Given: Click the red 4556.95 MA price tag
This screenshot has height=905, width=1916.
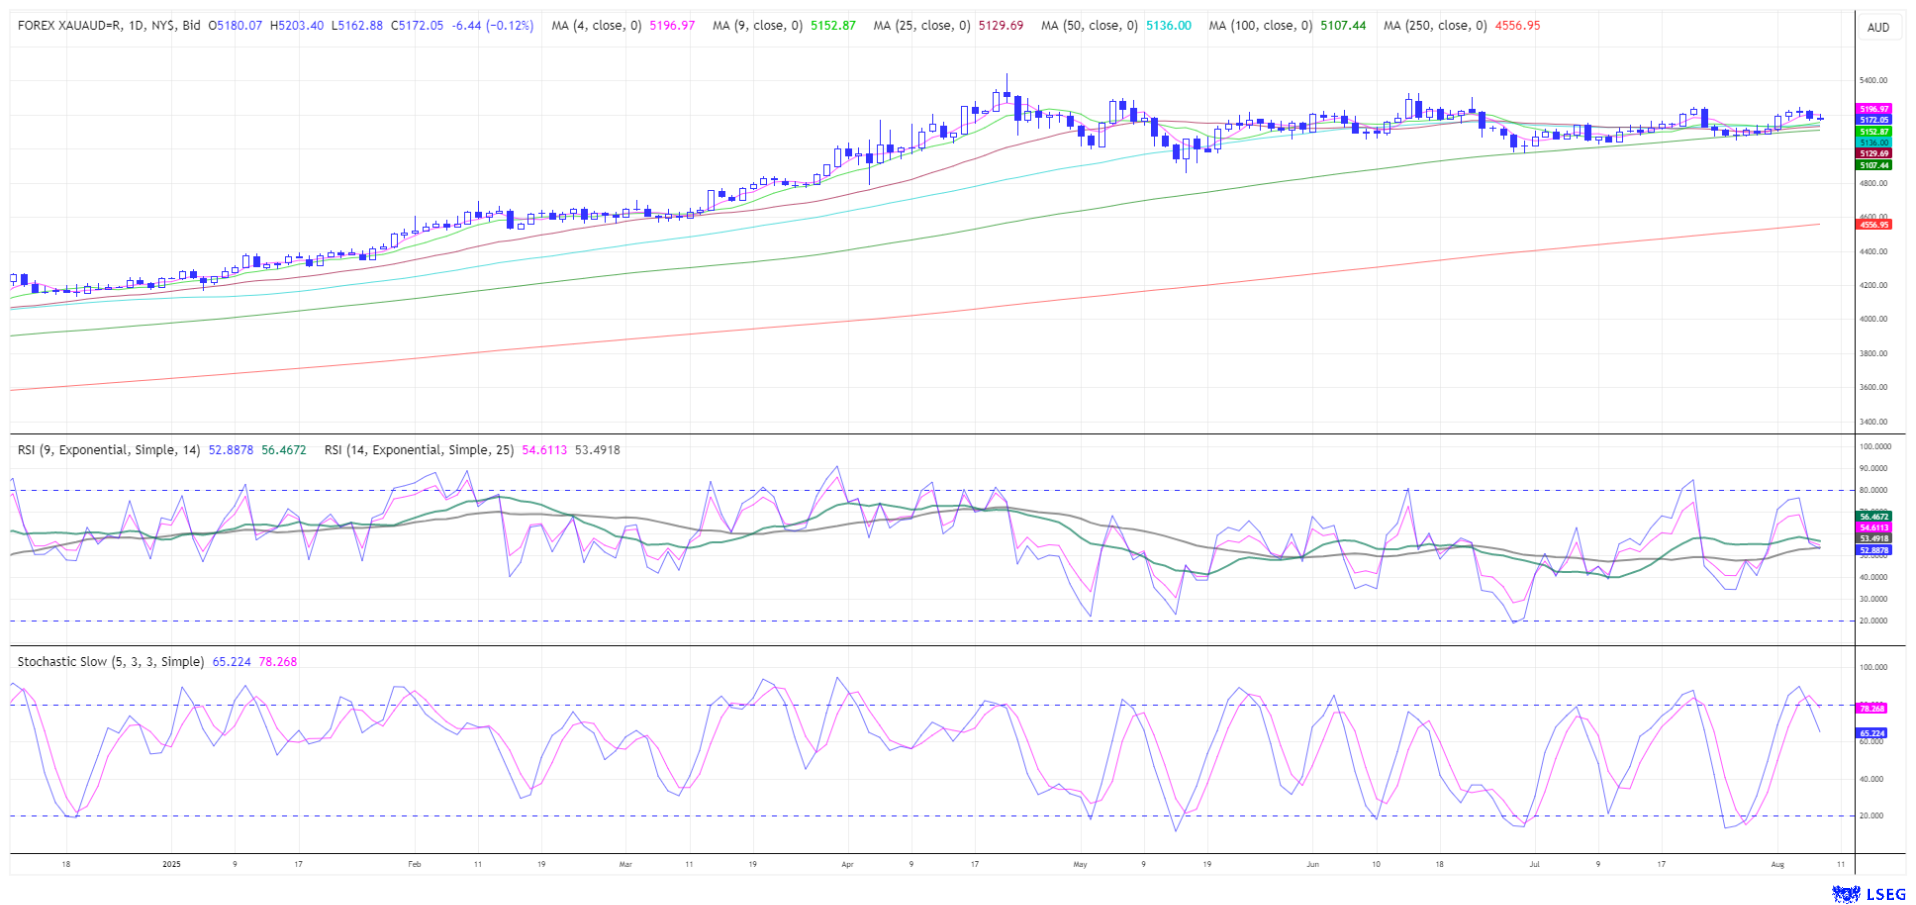Looking at the screenshot, I should point(1873,225).
